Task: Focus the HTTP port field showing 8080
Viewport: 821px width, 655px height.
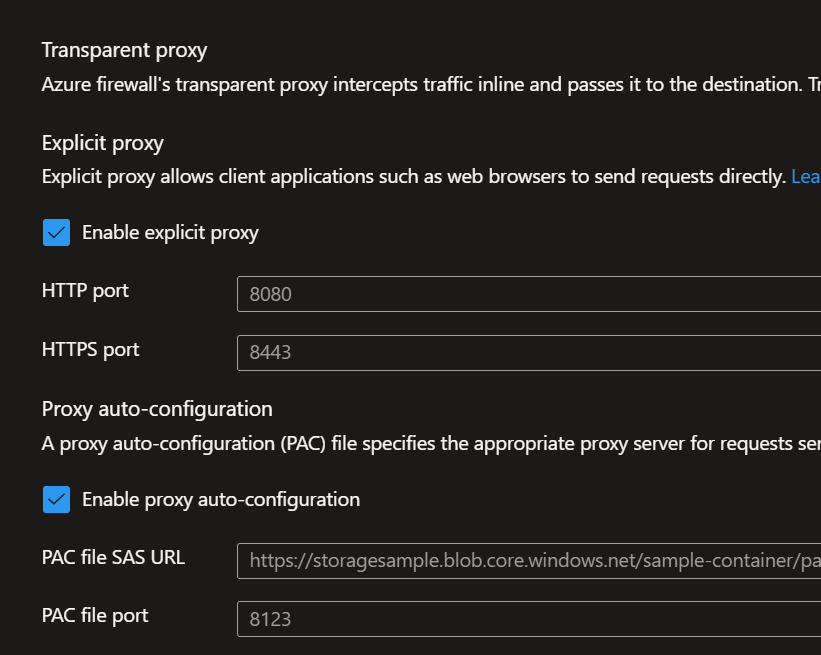Action: tap(528, 295)
